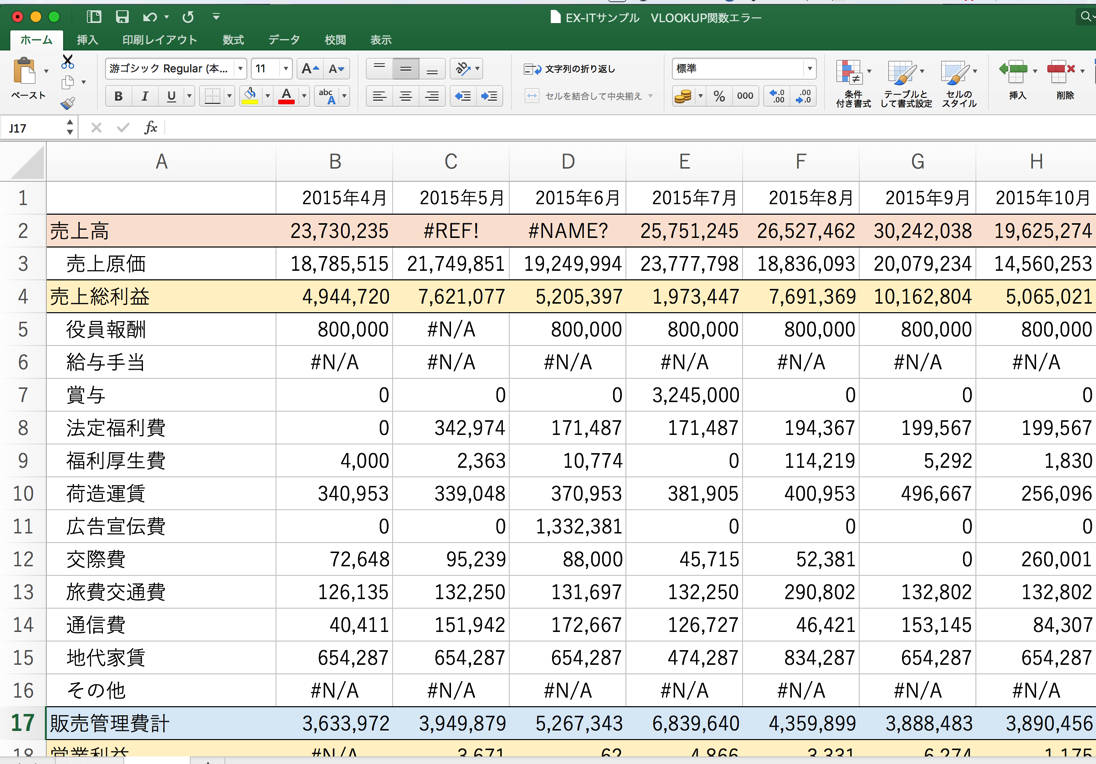Screen dimensions: 1096x764
Task: Switch to the データ tab
Action: 284,40
